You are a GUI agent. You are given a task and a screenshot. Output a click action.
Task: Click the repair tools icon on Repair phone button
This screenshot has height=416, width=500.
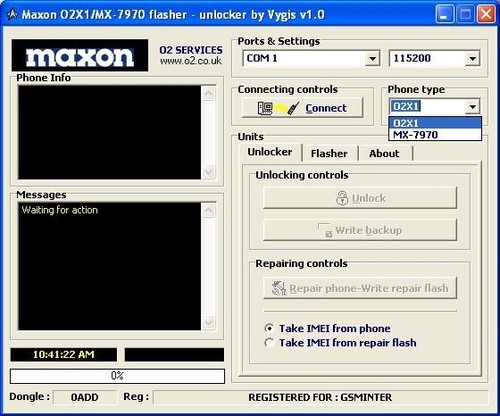click(279, 288)
